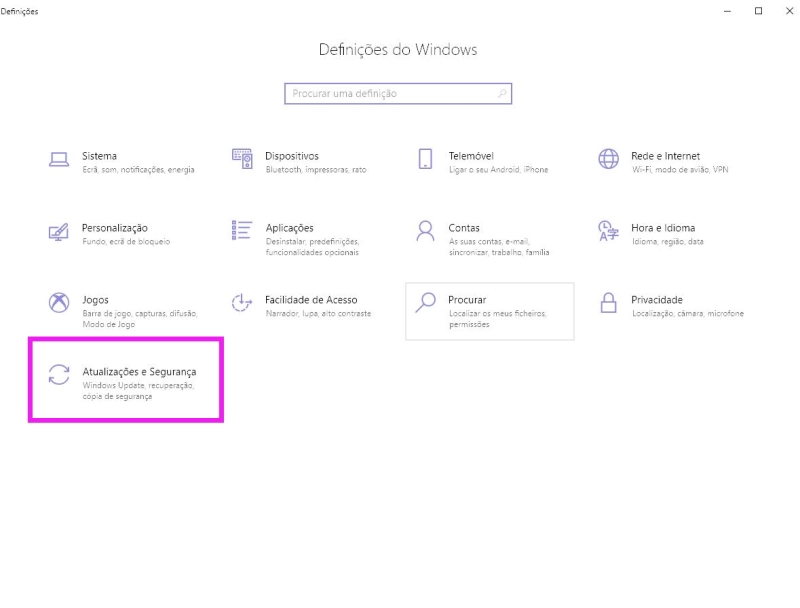The image size is (800, 608).
Task: Click the Rede e Internet globe icon
Action: tap(608, 160)
